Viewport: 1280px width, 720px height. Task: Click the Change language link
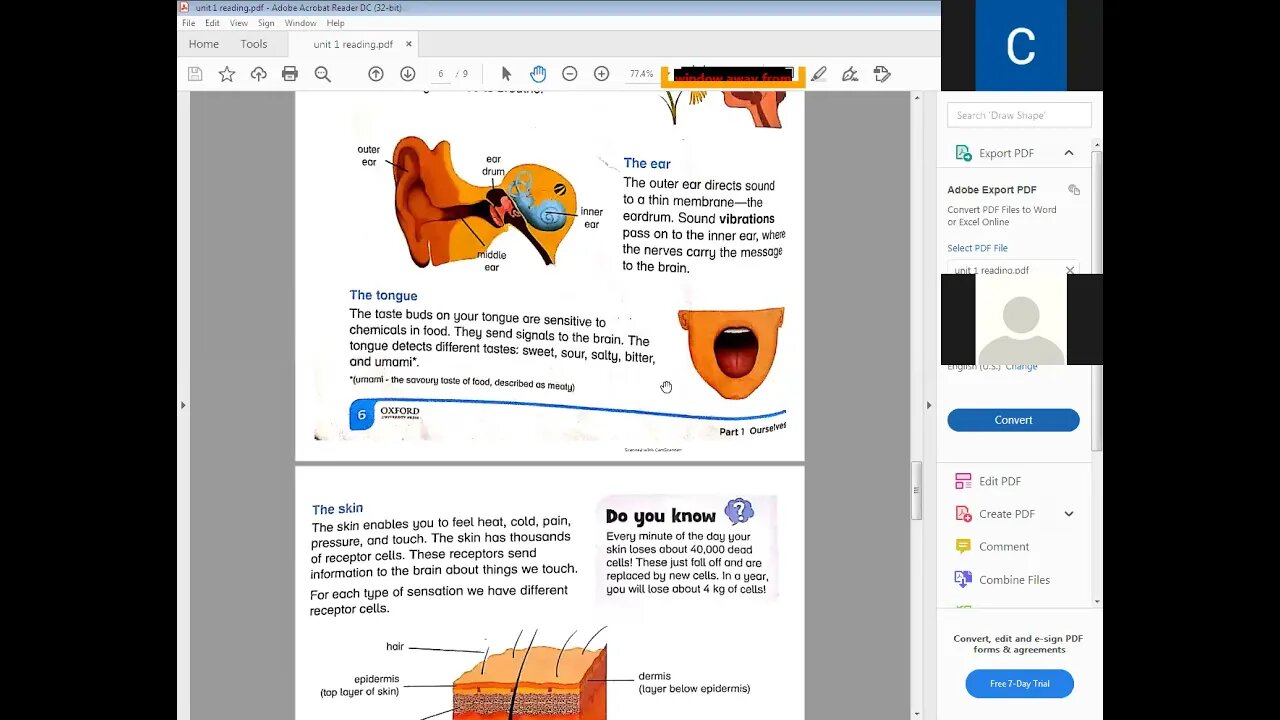coord(1021,367)
